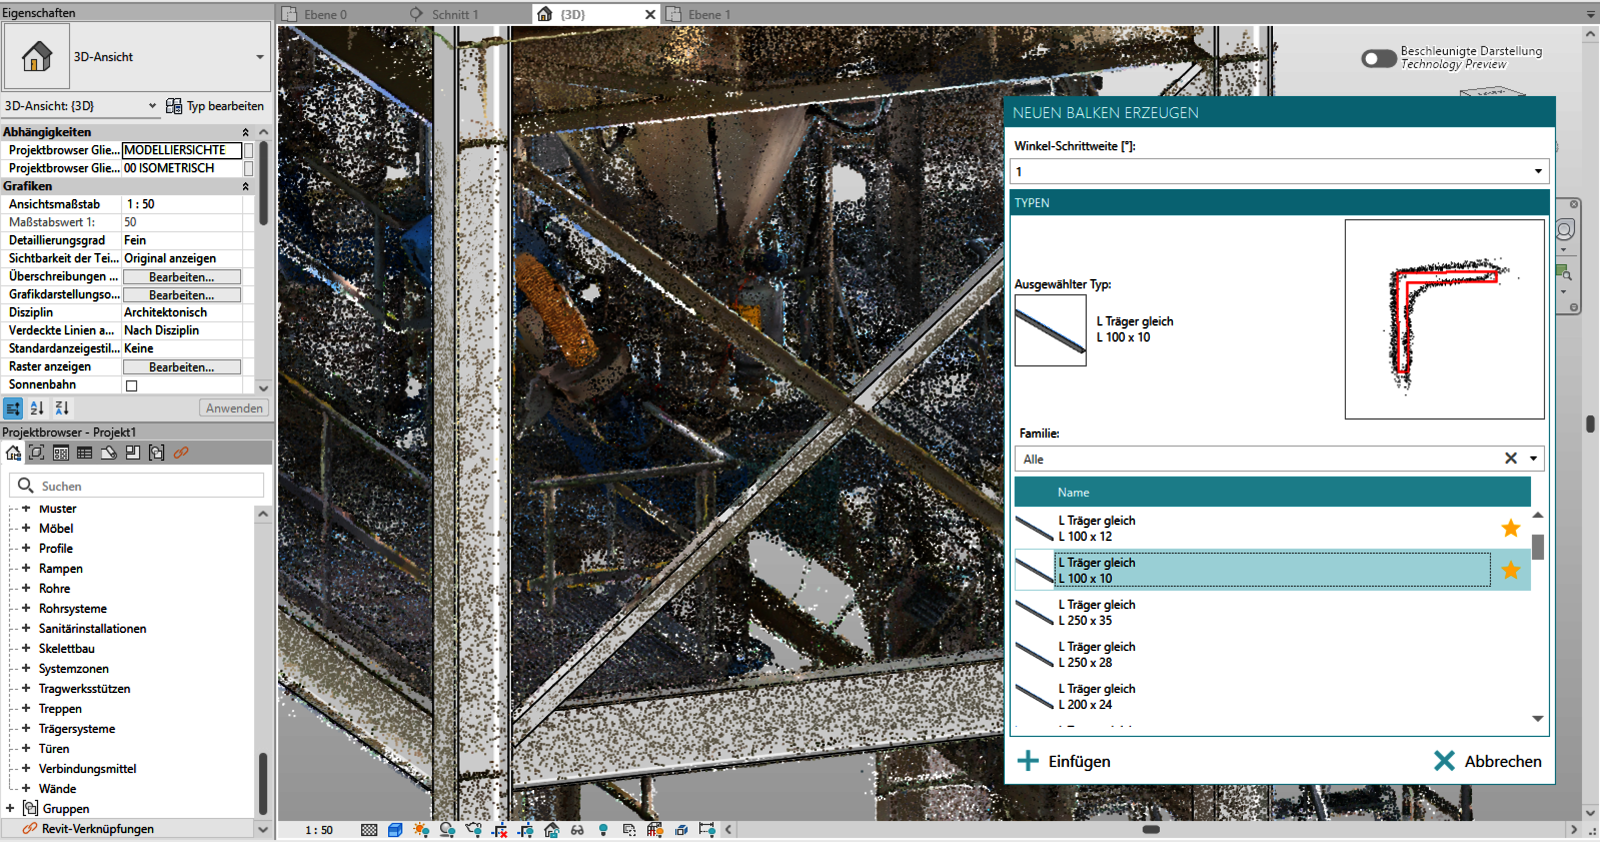Viewport: 1600px width, 842px height.
Task: Click the schedules table icon in Projektbrowser
Action: pos(85,453)
